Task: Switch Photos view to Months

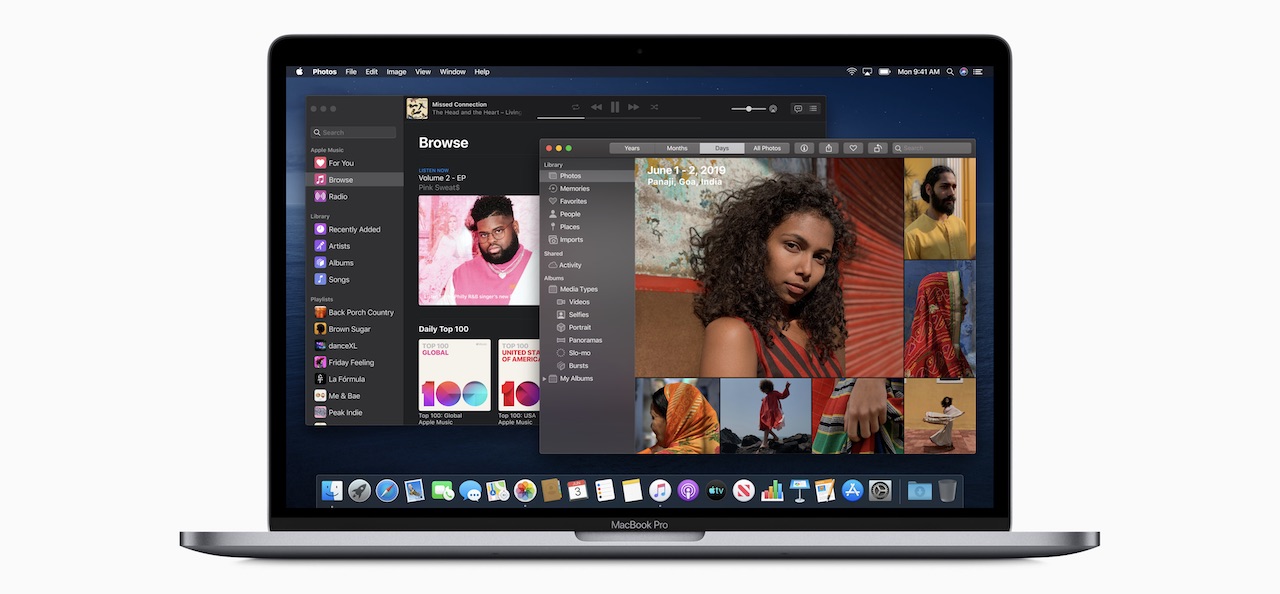Action: point(677,148)
